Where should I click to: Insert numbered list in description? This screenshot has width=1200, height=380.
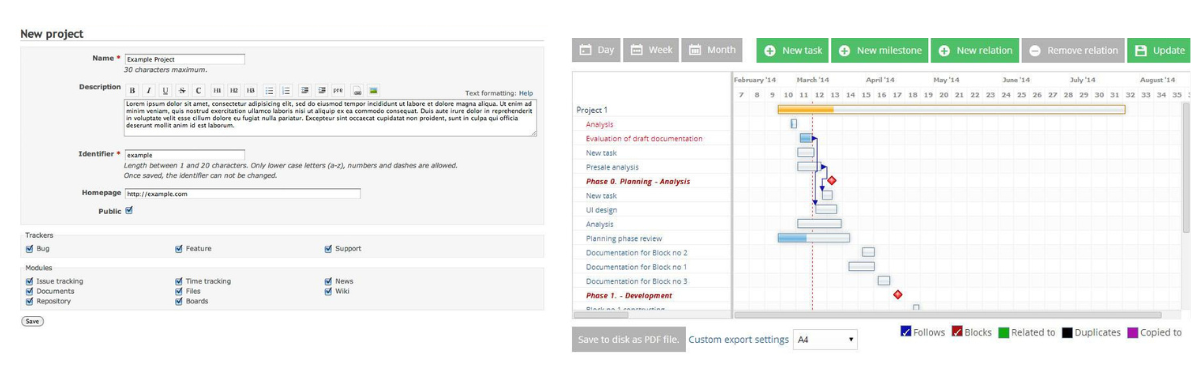click(286, 90)
